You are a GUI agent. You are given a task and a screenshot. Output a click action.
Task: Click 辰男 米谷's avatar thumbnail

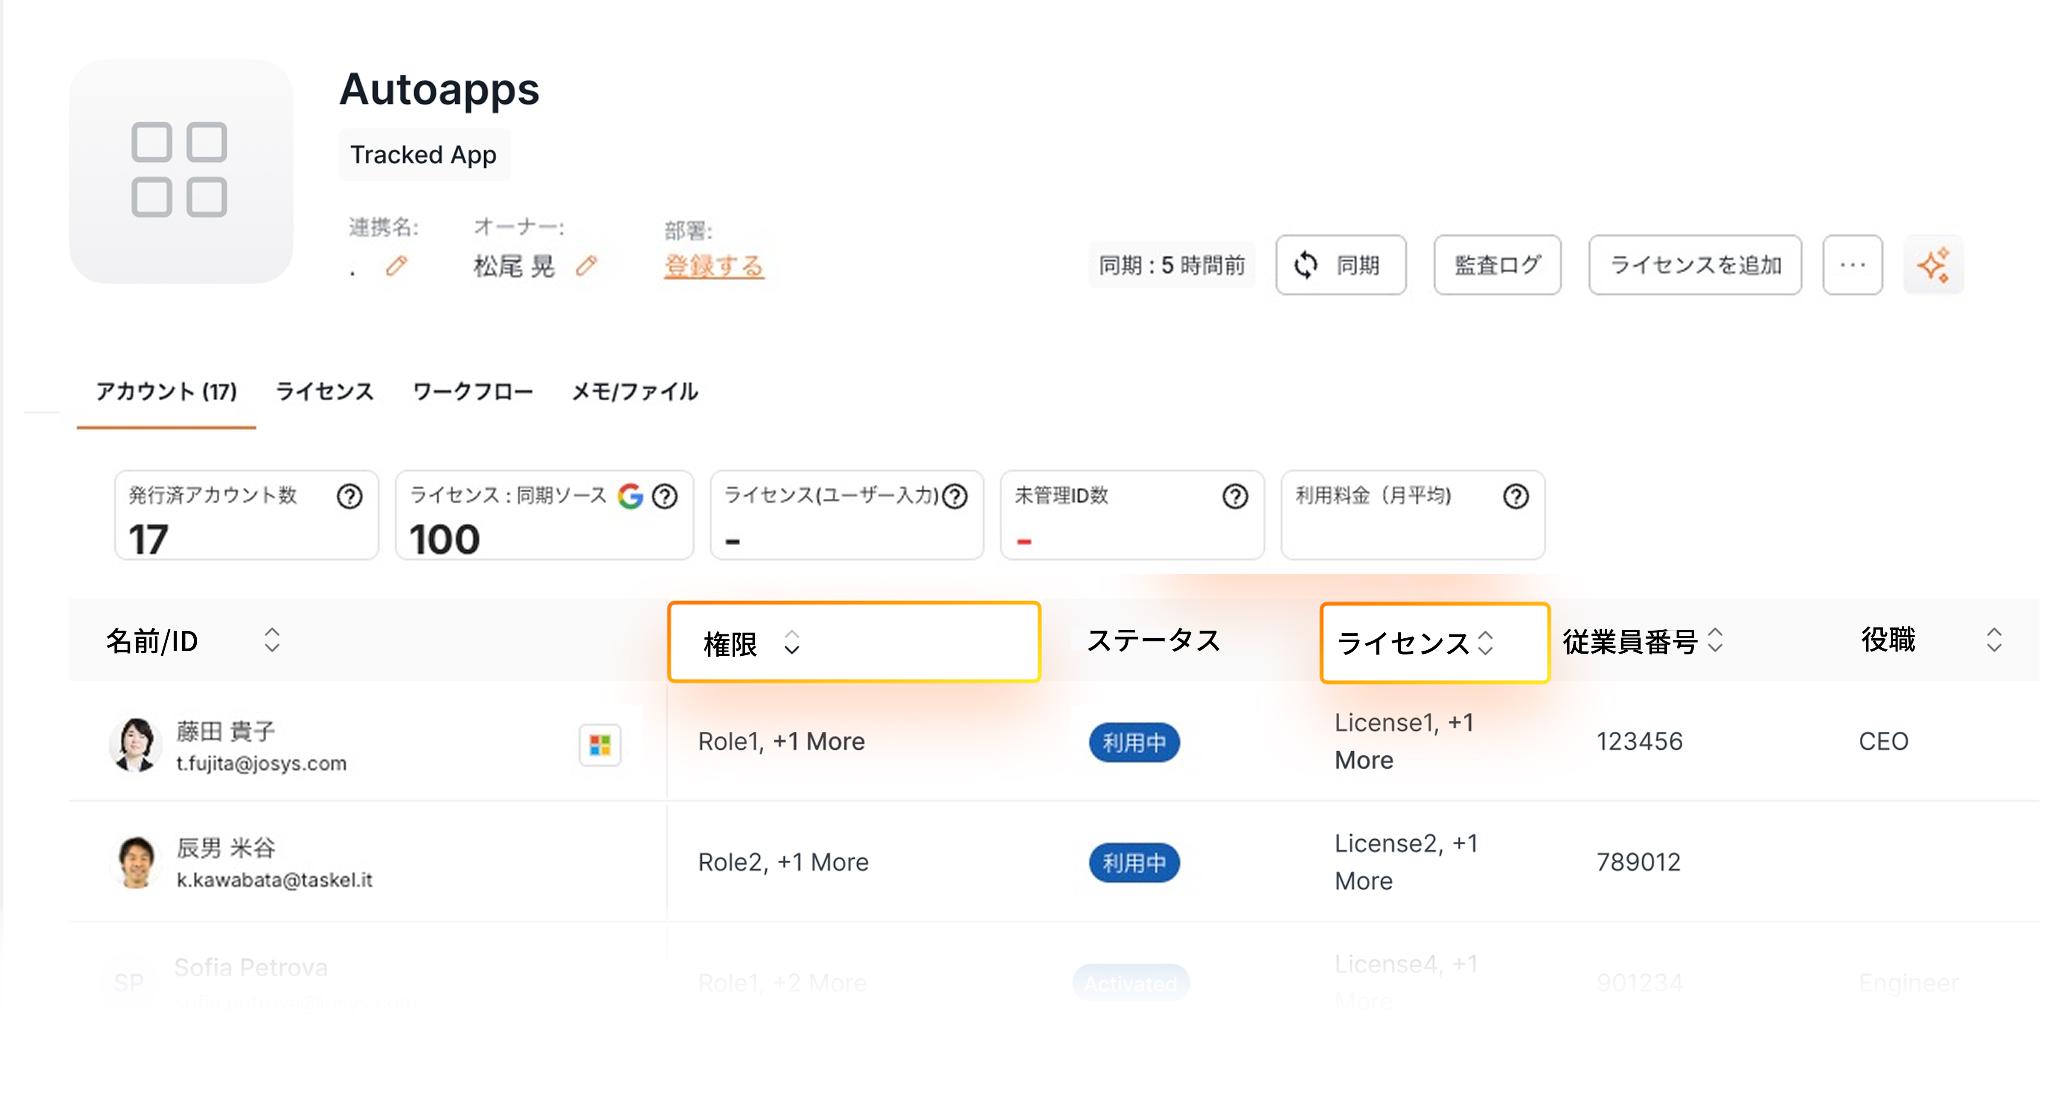click(x=136, y=862)
